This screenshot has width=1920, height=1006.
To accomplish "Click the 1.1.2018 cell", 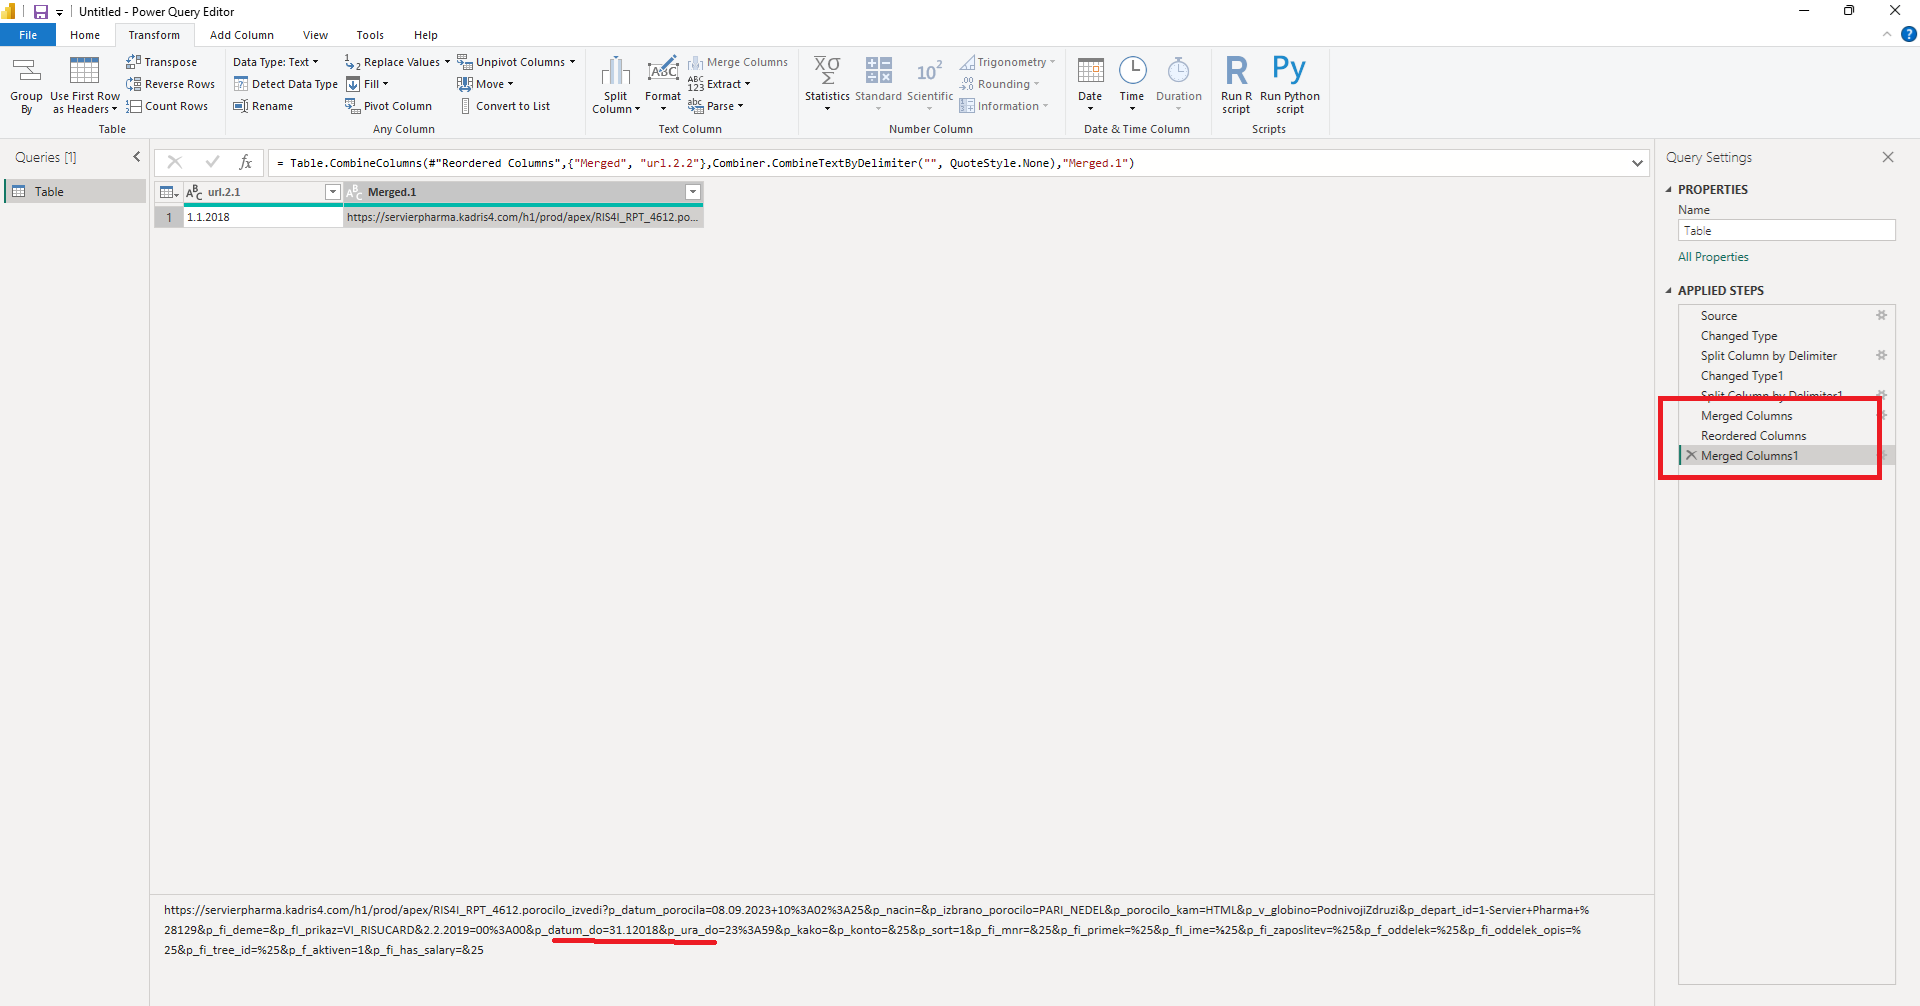I will tap(263, 217).
